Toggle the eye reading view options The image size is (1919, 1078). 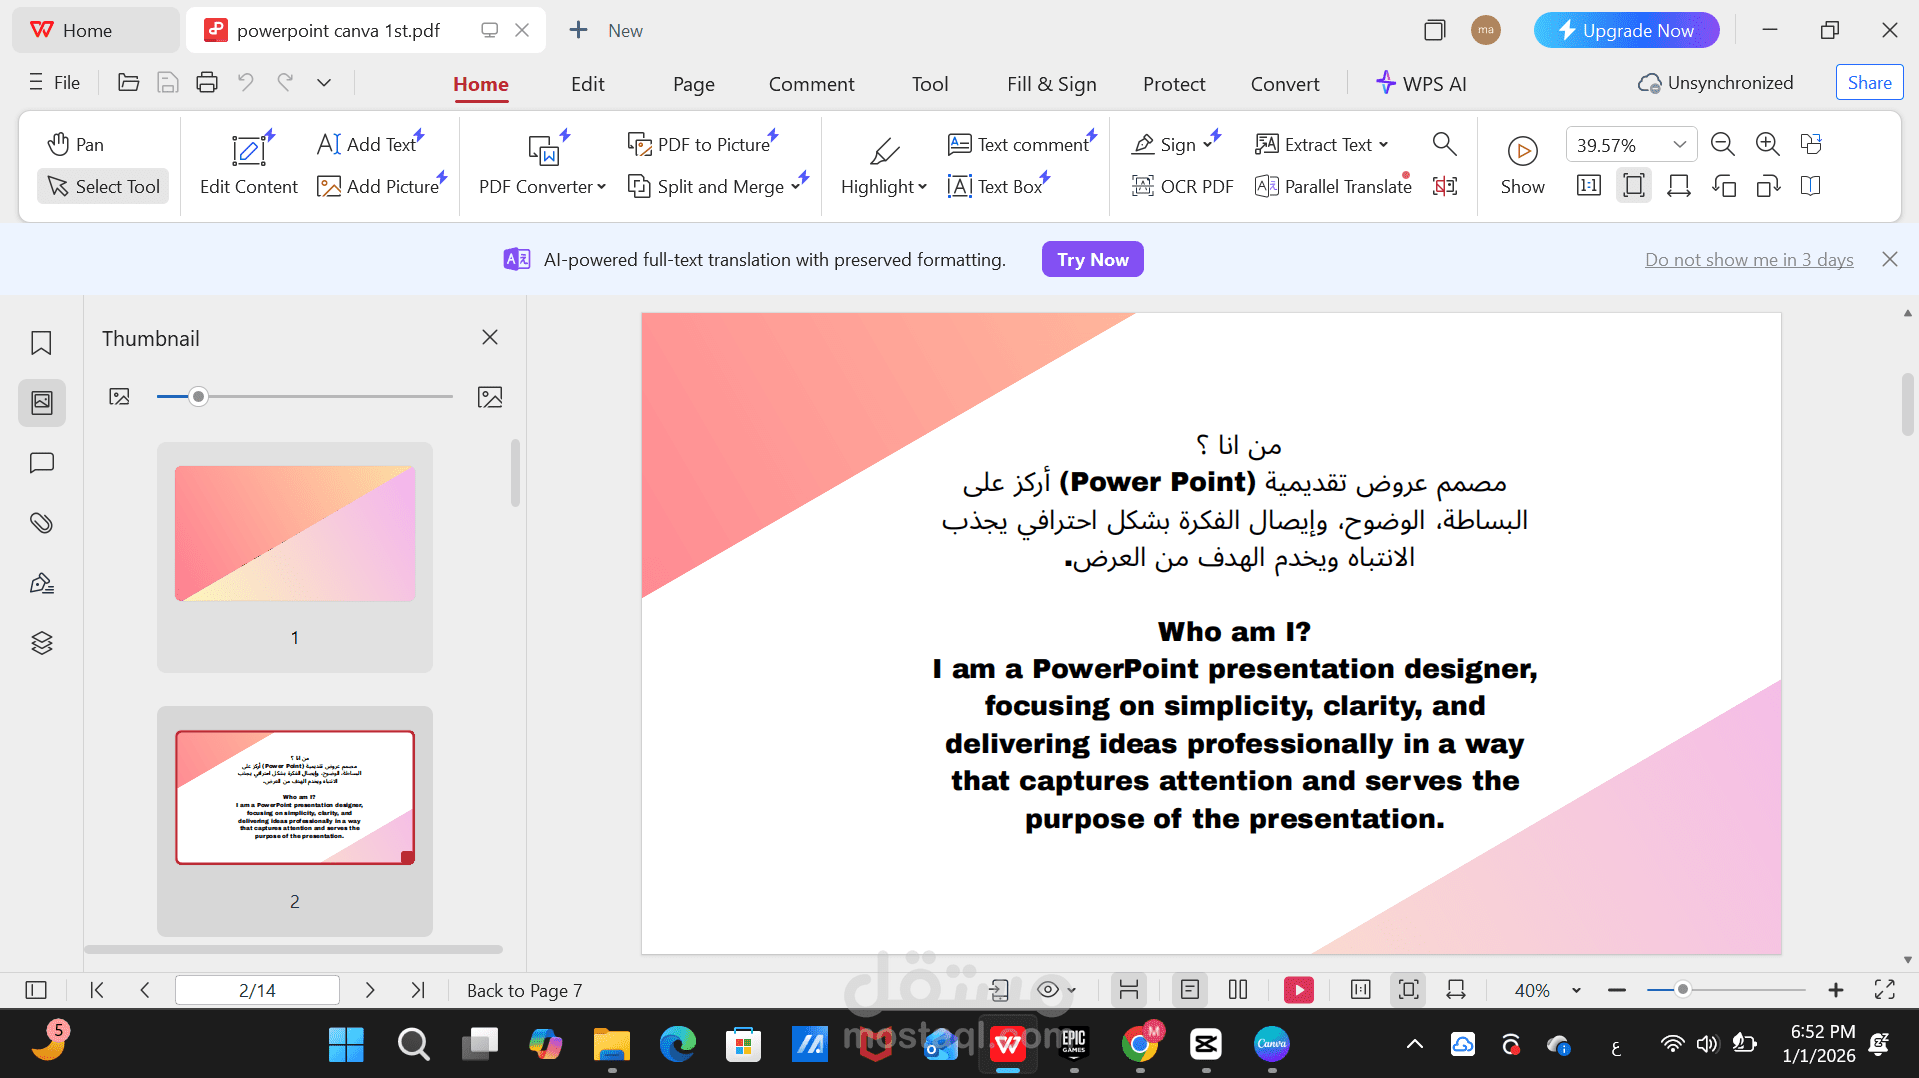[1052, 989]
